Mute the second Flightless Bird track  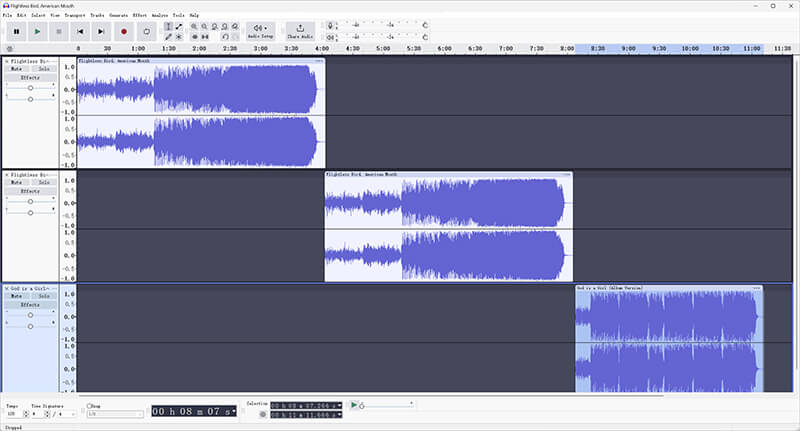pyautogui.click(x=17, y=183)
